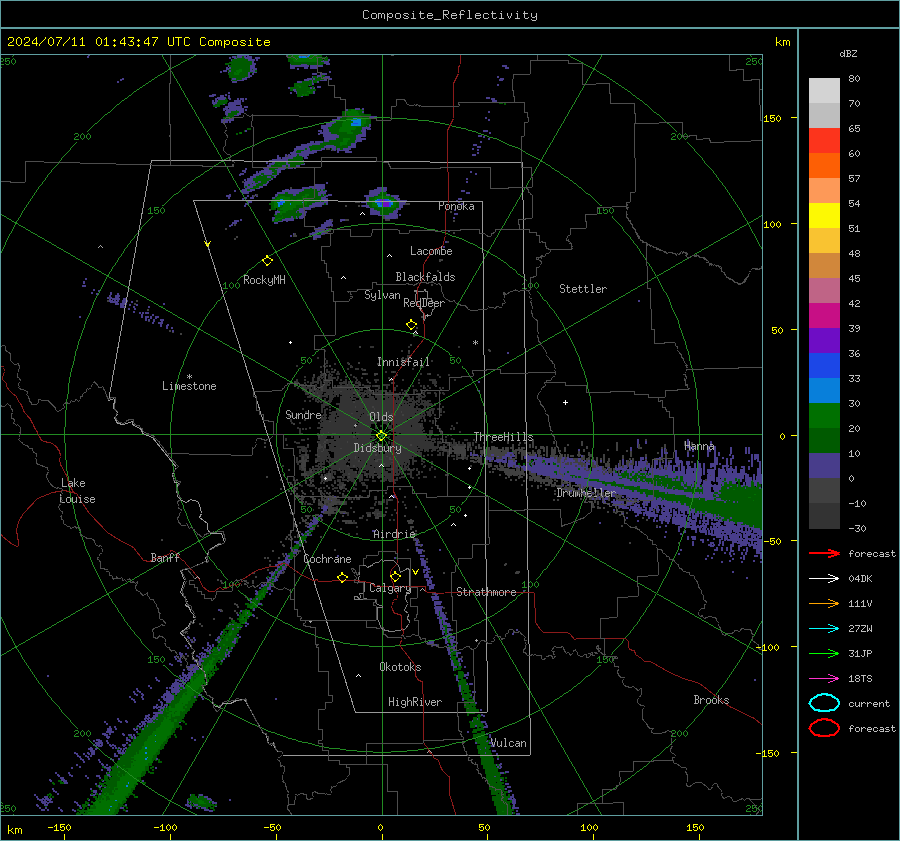Click the Lake Louise label
The width and height of the screenshot is (900, 841).
pos(77,491)
